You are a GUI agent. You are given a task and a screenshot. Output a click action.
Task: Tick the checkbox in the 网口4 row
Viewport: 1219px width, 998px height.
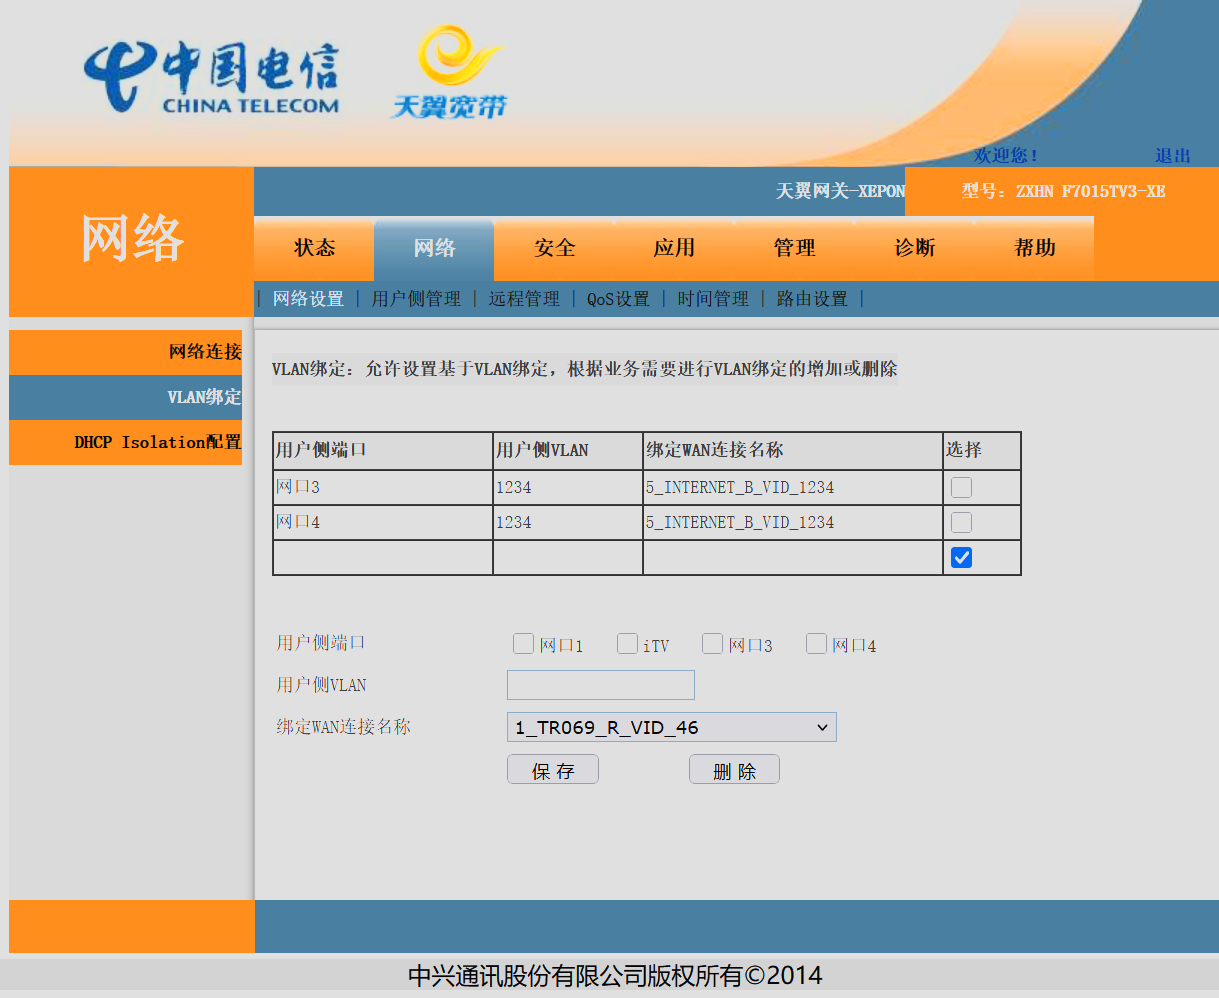(961, 523)
